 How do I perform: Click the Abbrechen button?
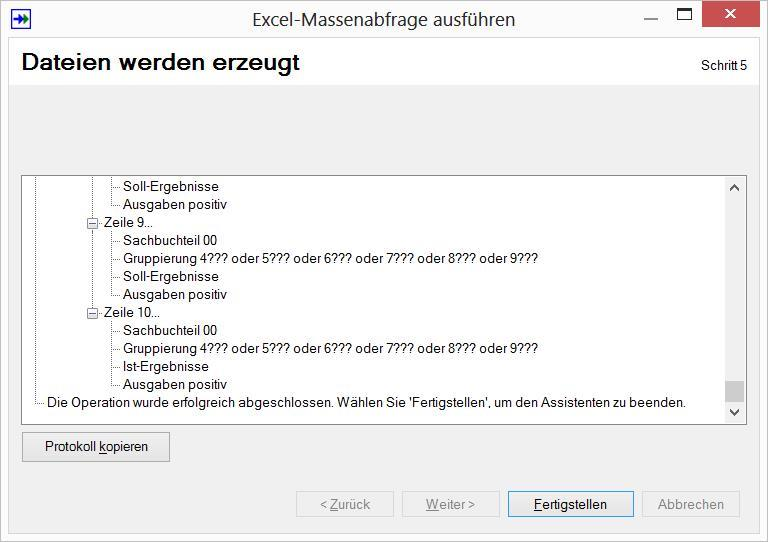pyautogui.click(x=691, y=504)
